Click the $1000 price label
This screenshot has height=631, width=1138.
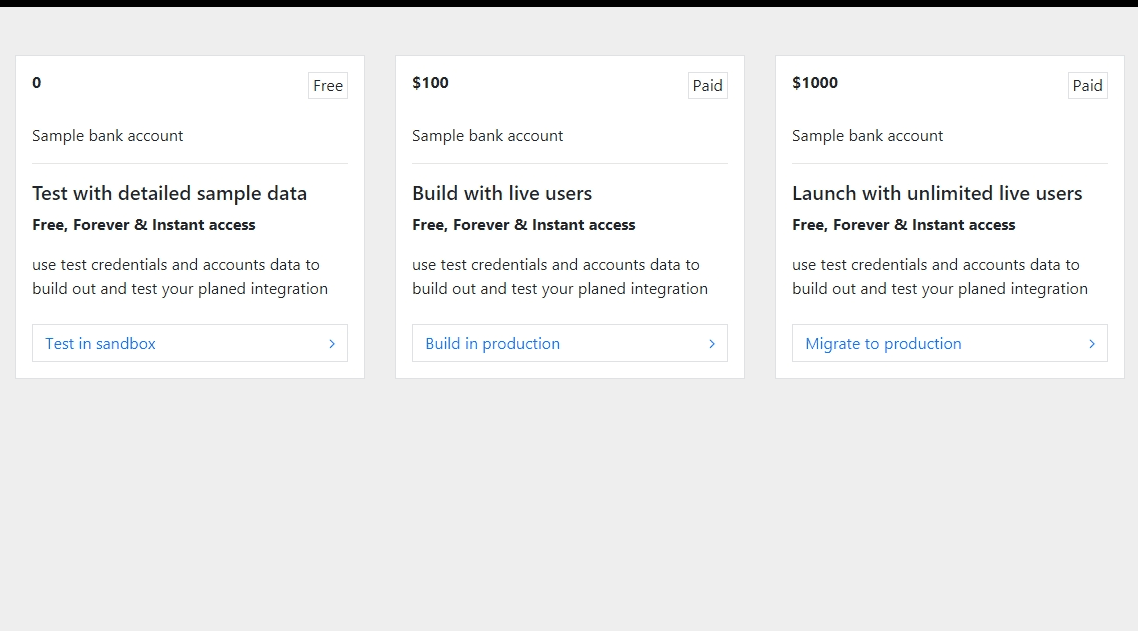pyautogui.click(x=815, y=83)
